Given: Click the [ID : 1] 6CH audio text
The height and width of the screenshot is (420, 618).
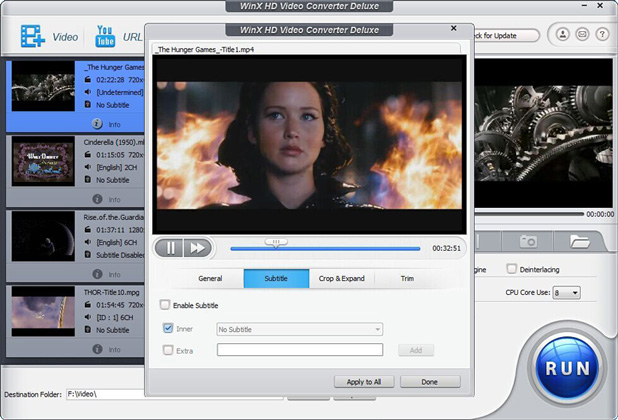Looking at the screenshot, I should pyautogui.click(x=115, y=317).
